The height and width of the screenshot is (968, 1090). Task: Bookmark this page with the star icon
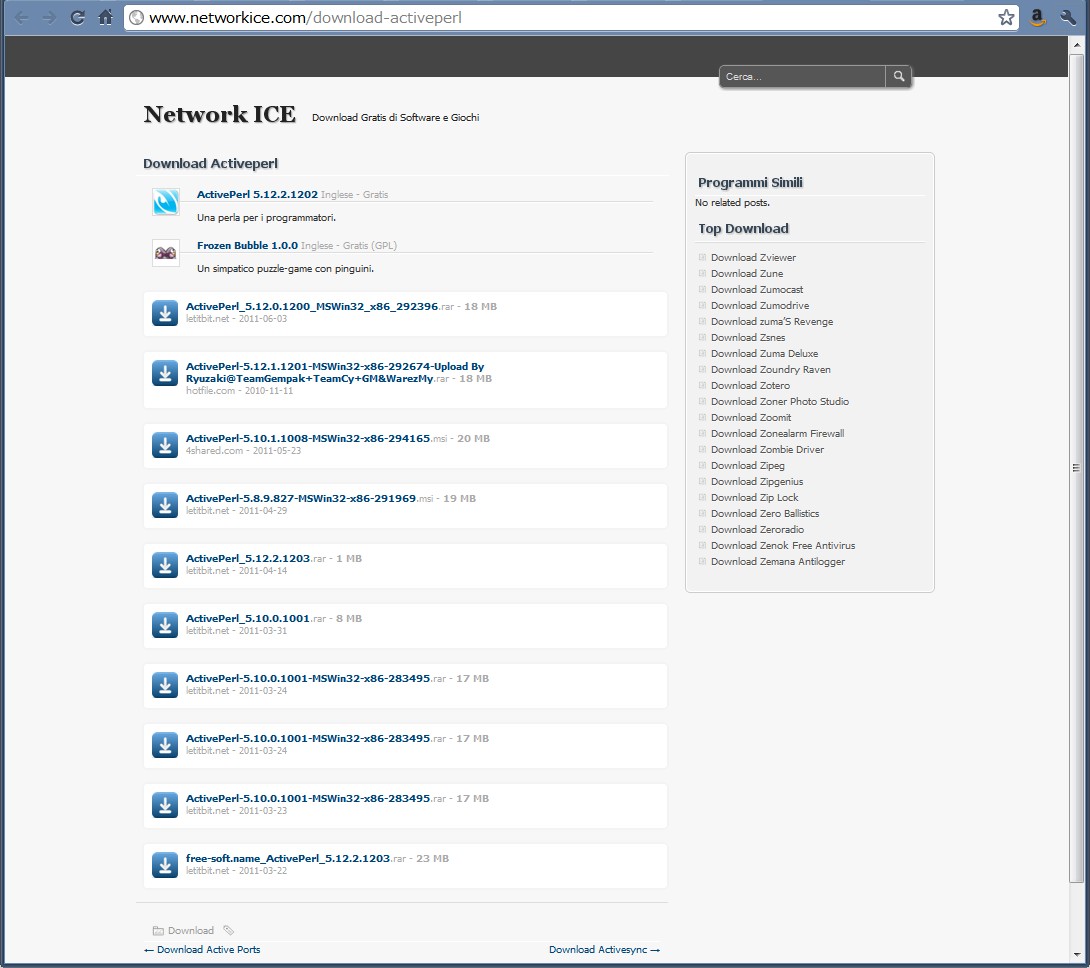pos(1006,17)
